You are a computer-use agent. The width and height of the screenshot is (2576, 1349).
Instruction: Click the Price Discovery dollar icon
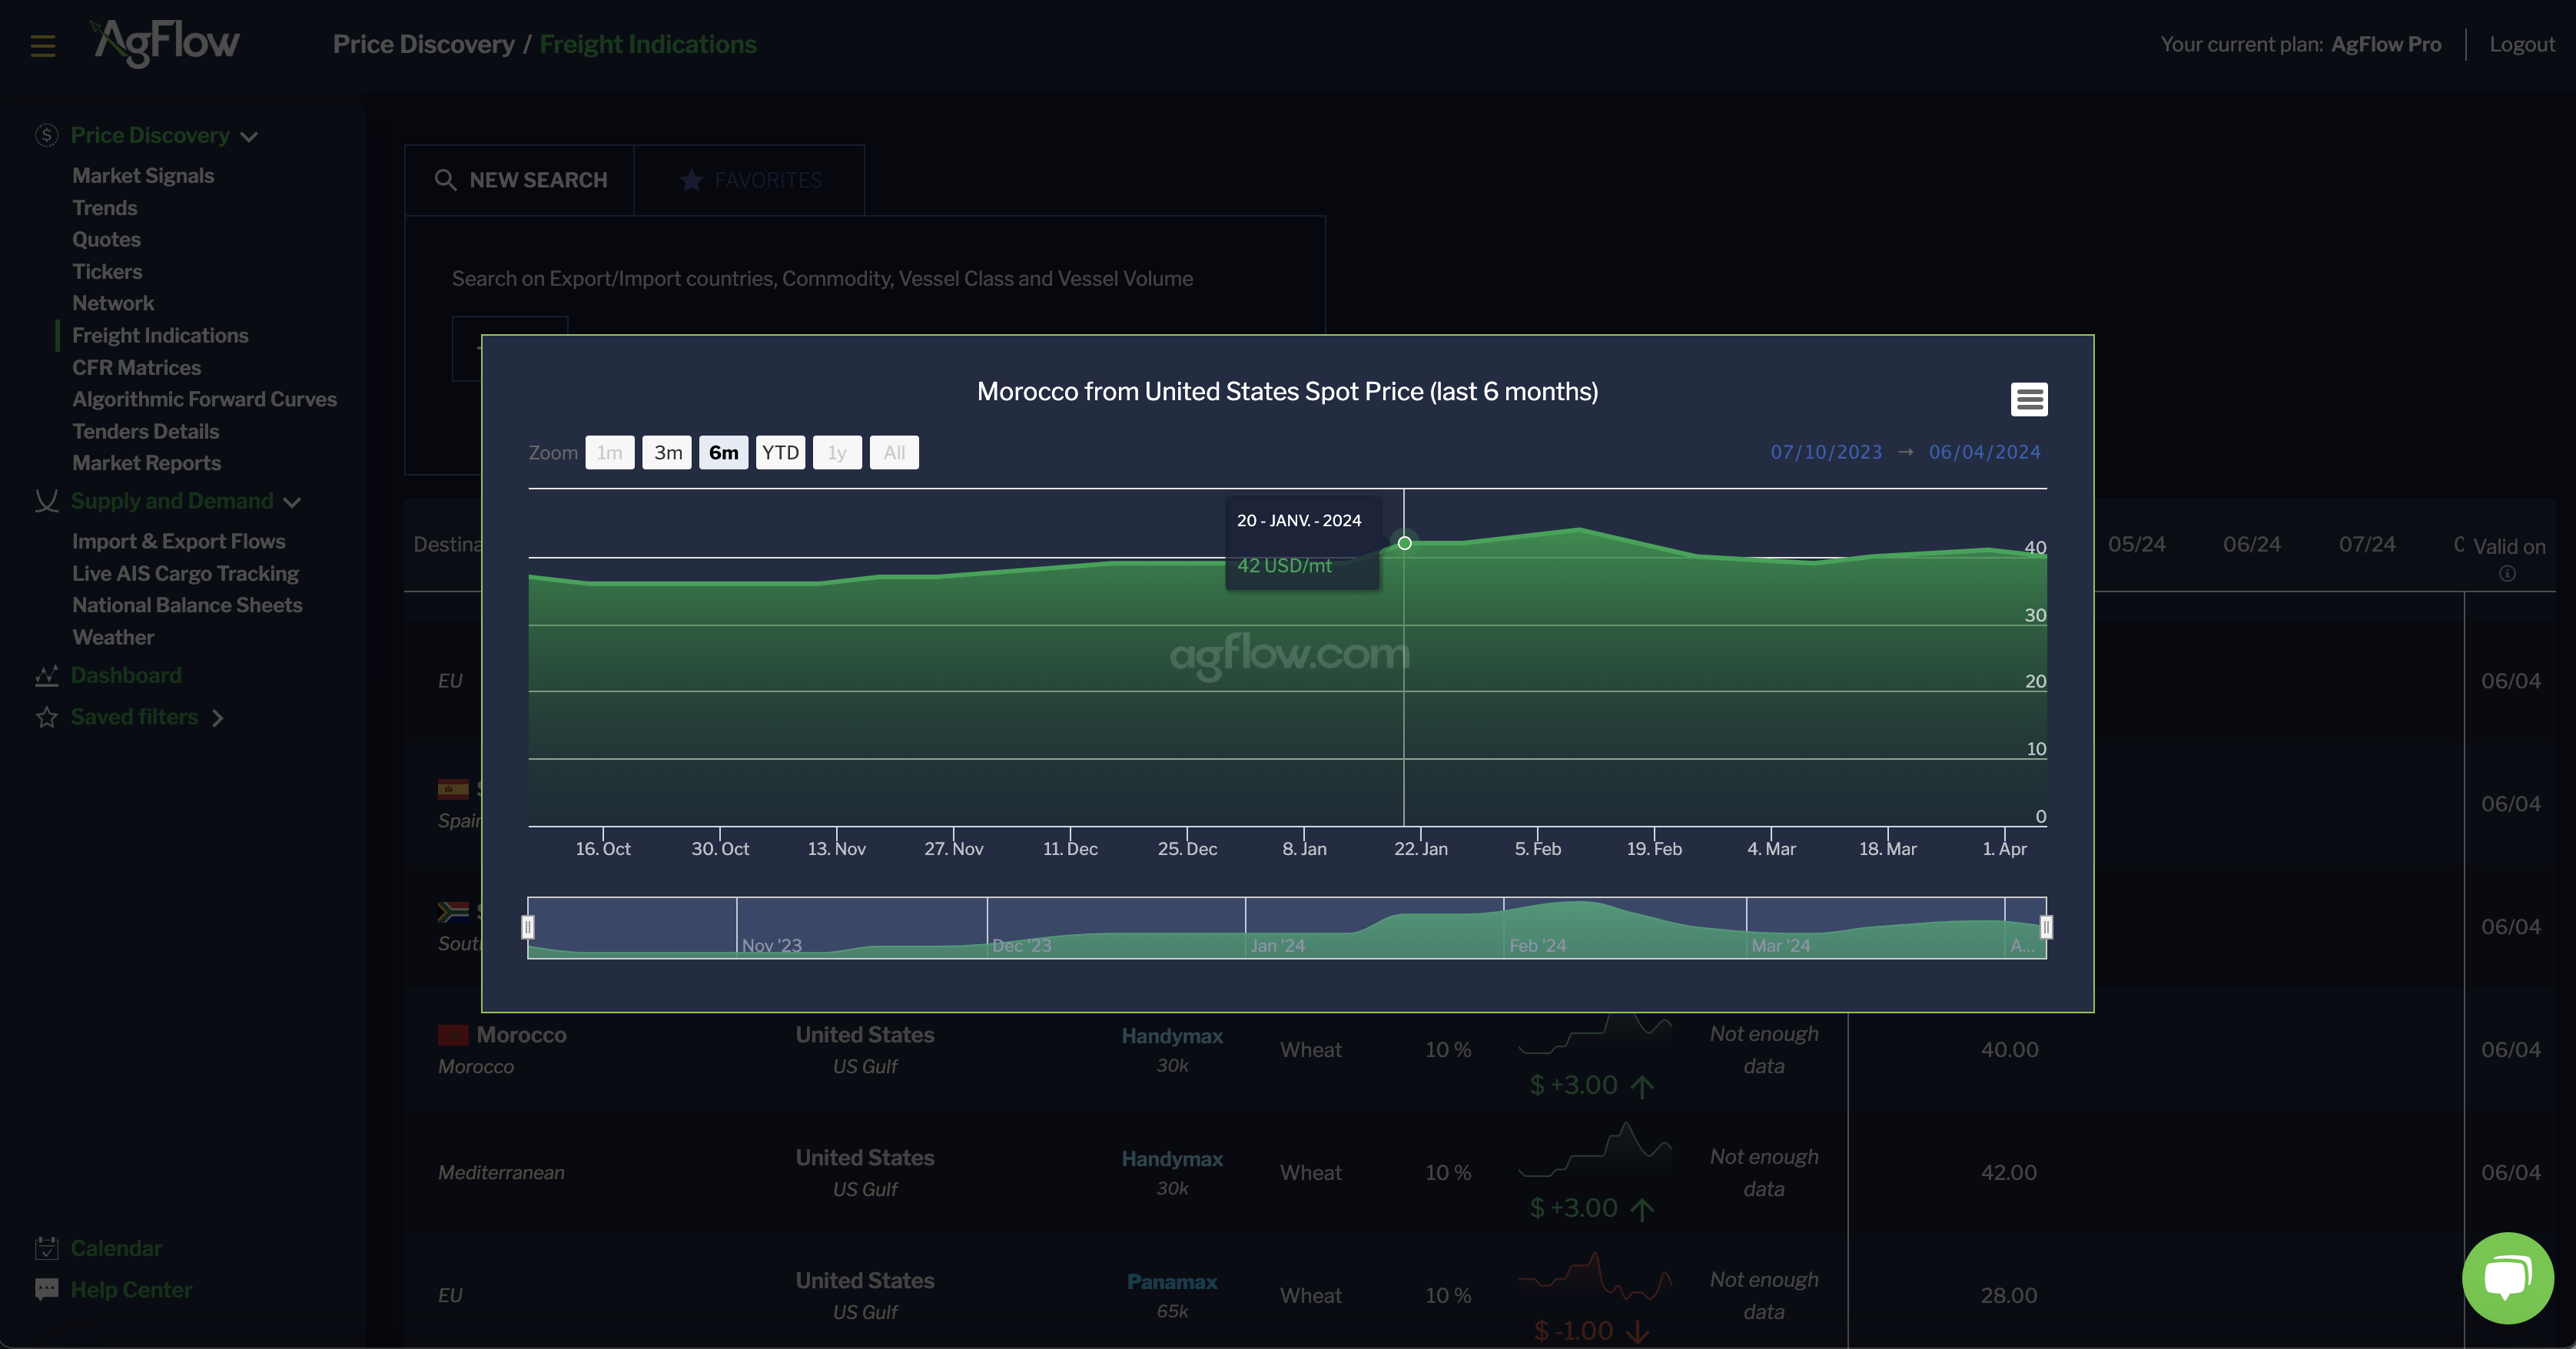pyautogui.click(x=46, y=135)
